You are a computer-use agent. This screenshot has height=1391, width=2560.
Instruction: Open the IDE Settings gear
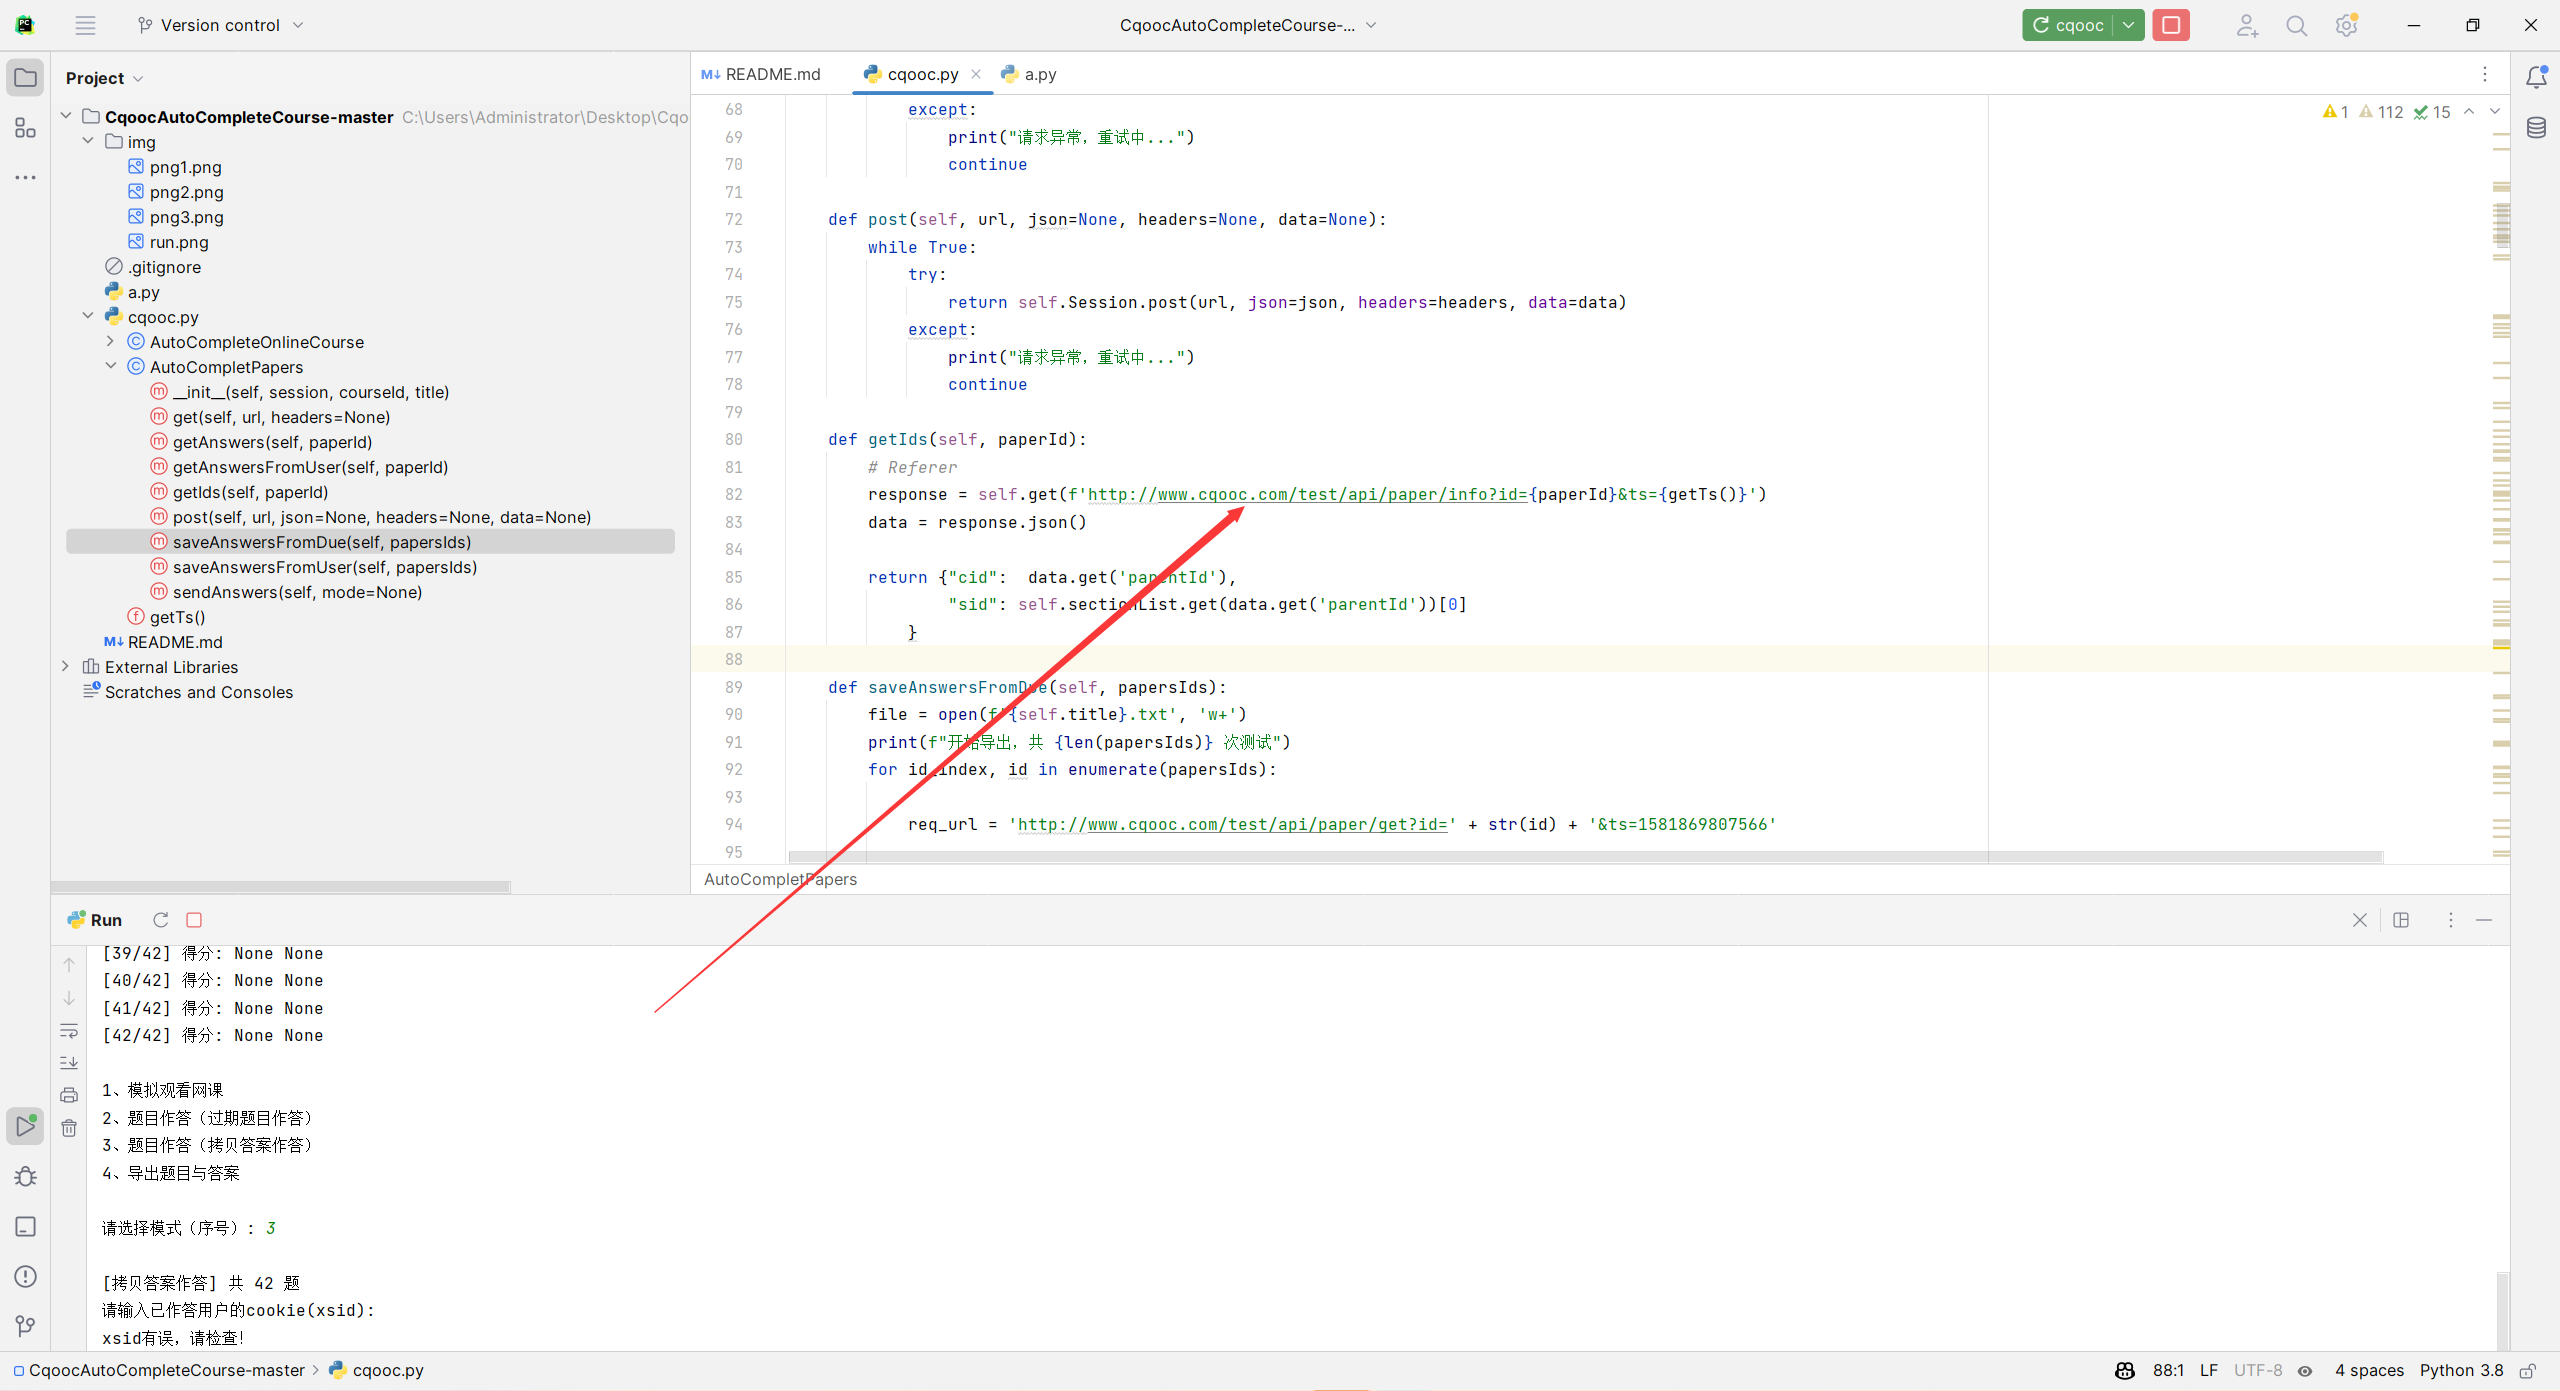point(2346,25)
